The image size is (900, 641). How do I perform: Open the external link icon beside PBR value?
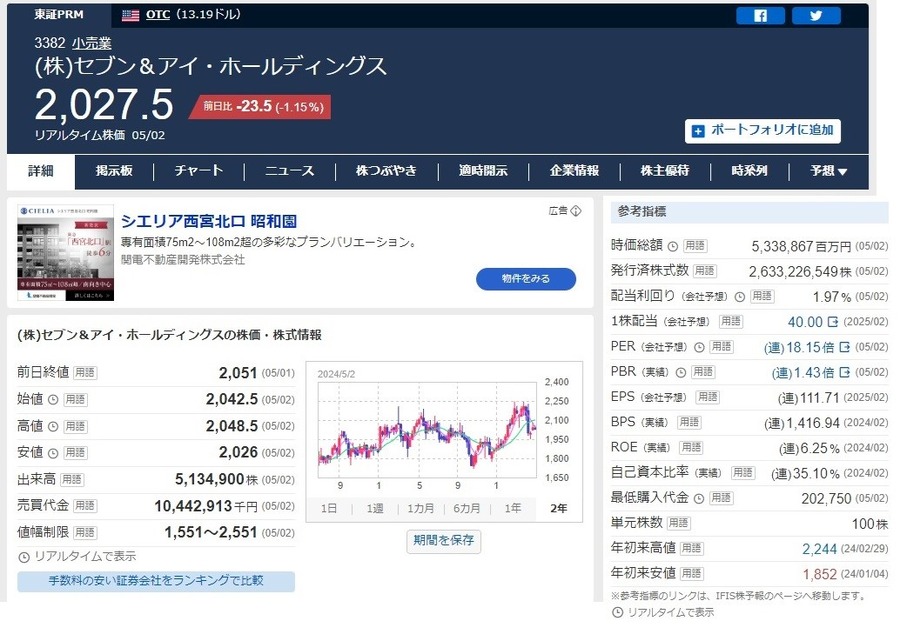(845, 371)
